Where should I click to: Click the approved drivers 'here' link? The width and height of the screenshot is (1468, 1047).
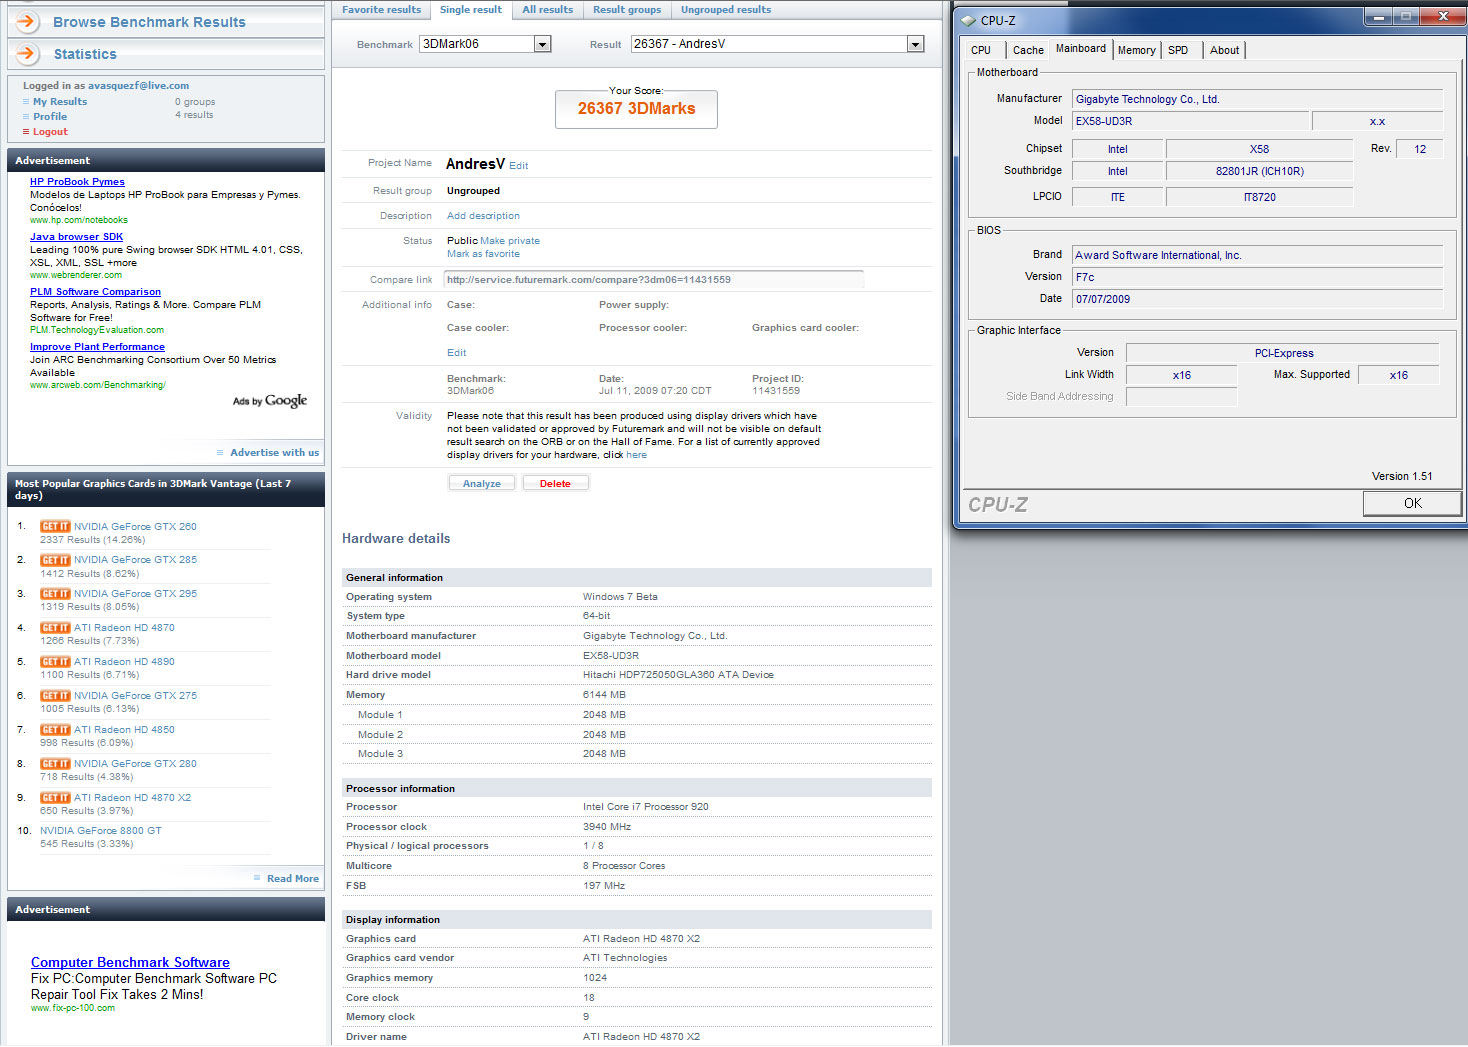click(x=636, y=455)
